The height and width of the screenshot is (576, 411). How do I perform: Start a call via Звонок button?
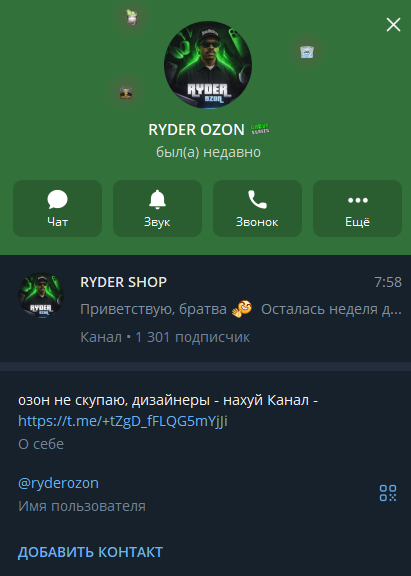(x=257, y=208)
